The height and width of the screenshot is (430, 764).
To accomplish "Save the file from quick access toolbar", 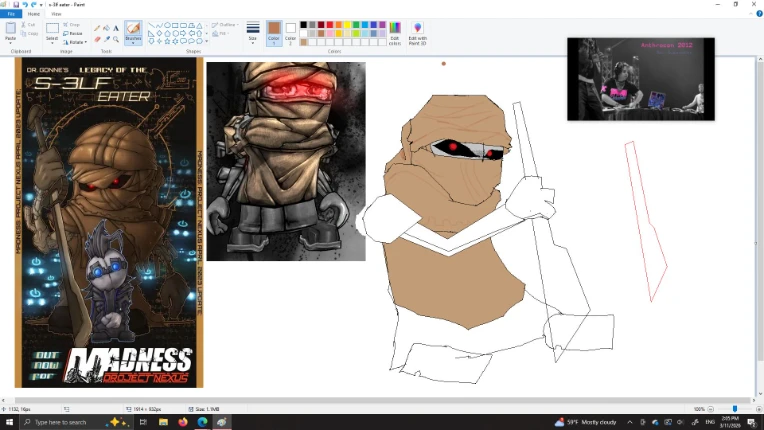I will (16, 4).
